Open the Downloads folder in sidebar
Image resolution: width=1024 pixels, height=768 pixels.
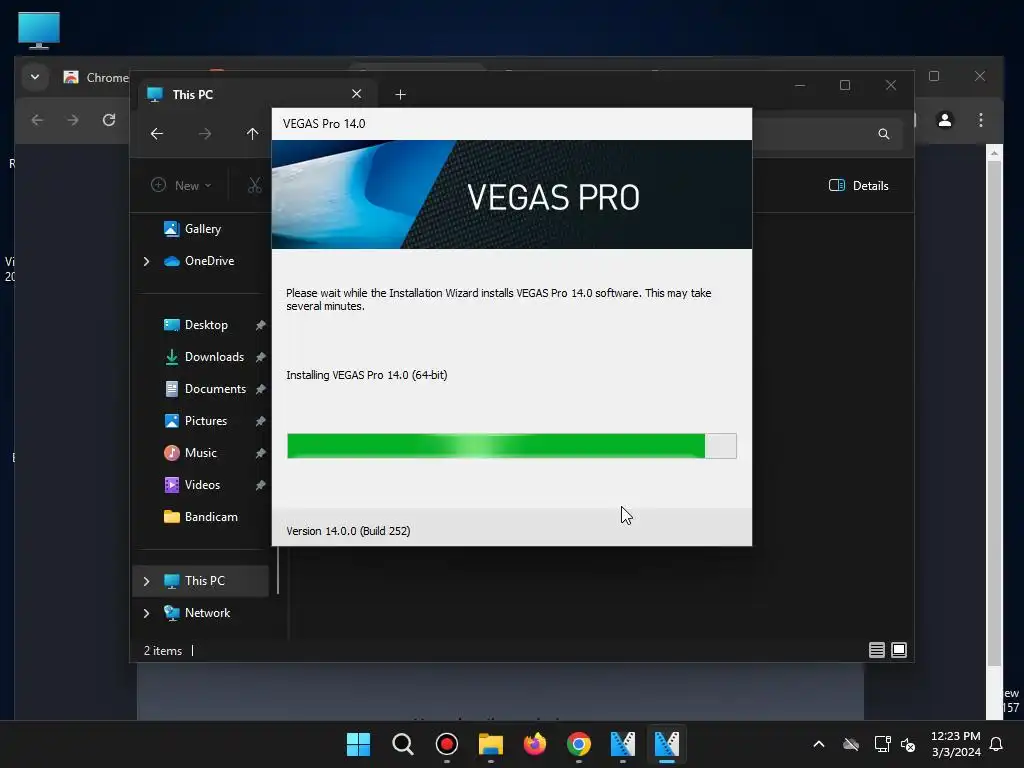coord(204,357)
